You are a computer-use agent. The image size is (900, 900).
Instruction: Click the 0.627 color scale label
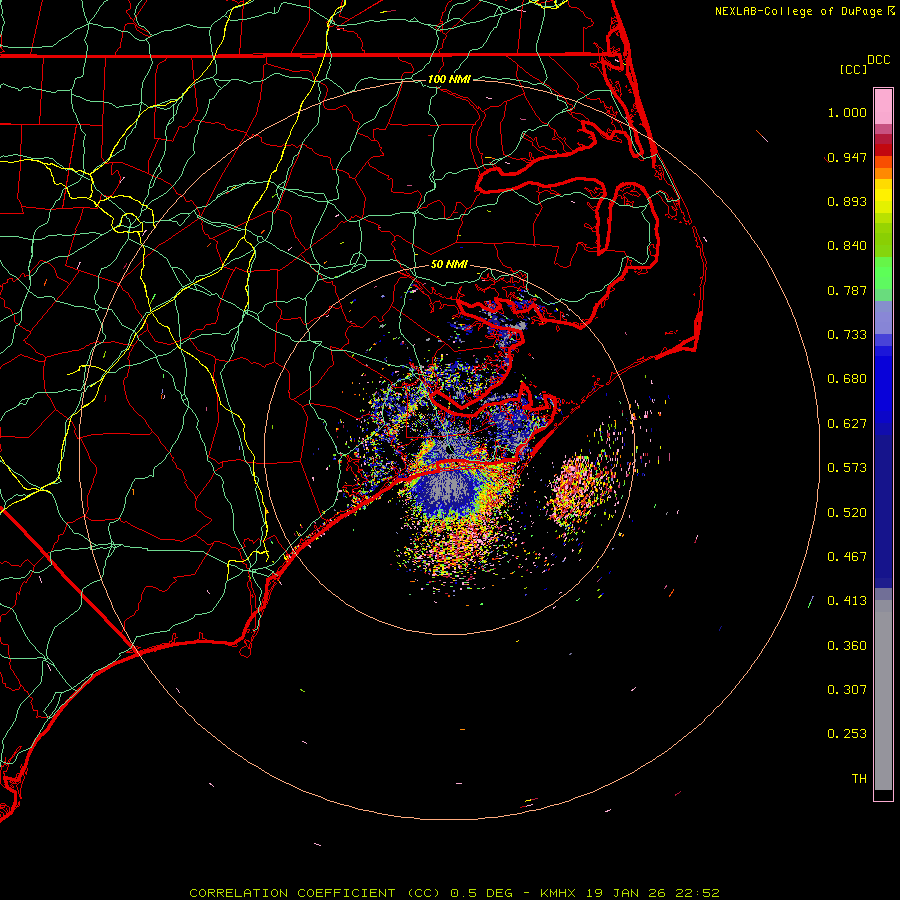[x=847, y=424]
